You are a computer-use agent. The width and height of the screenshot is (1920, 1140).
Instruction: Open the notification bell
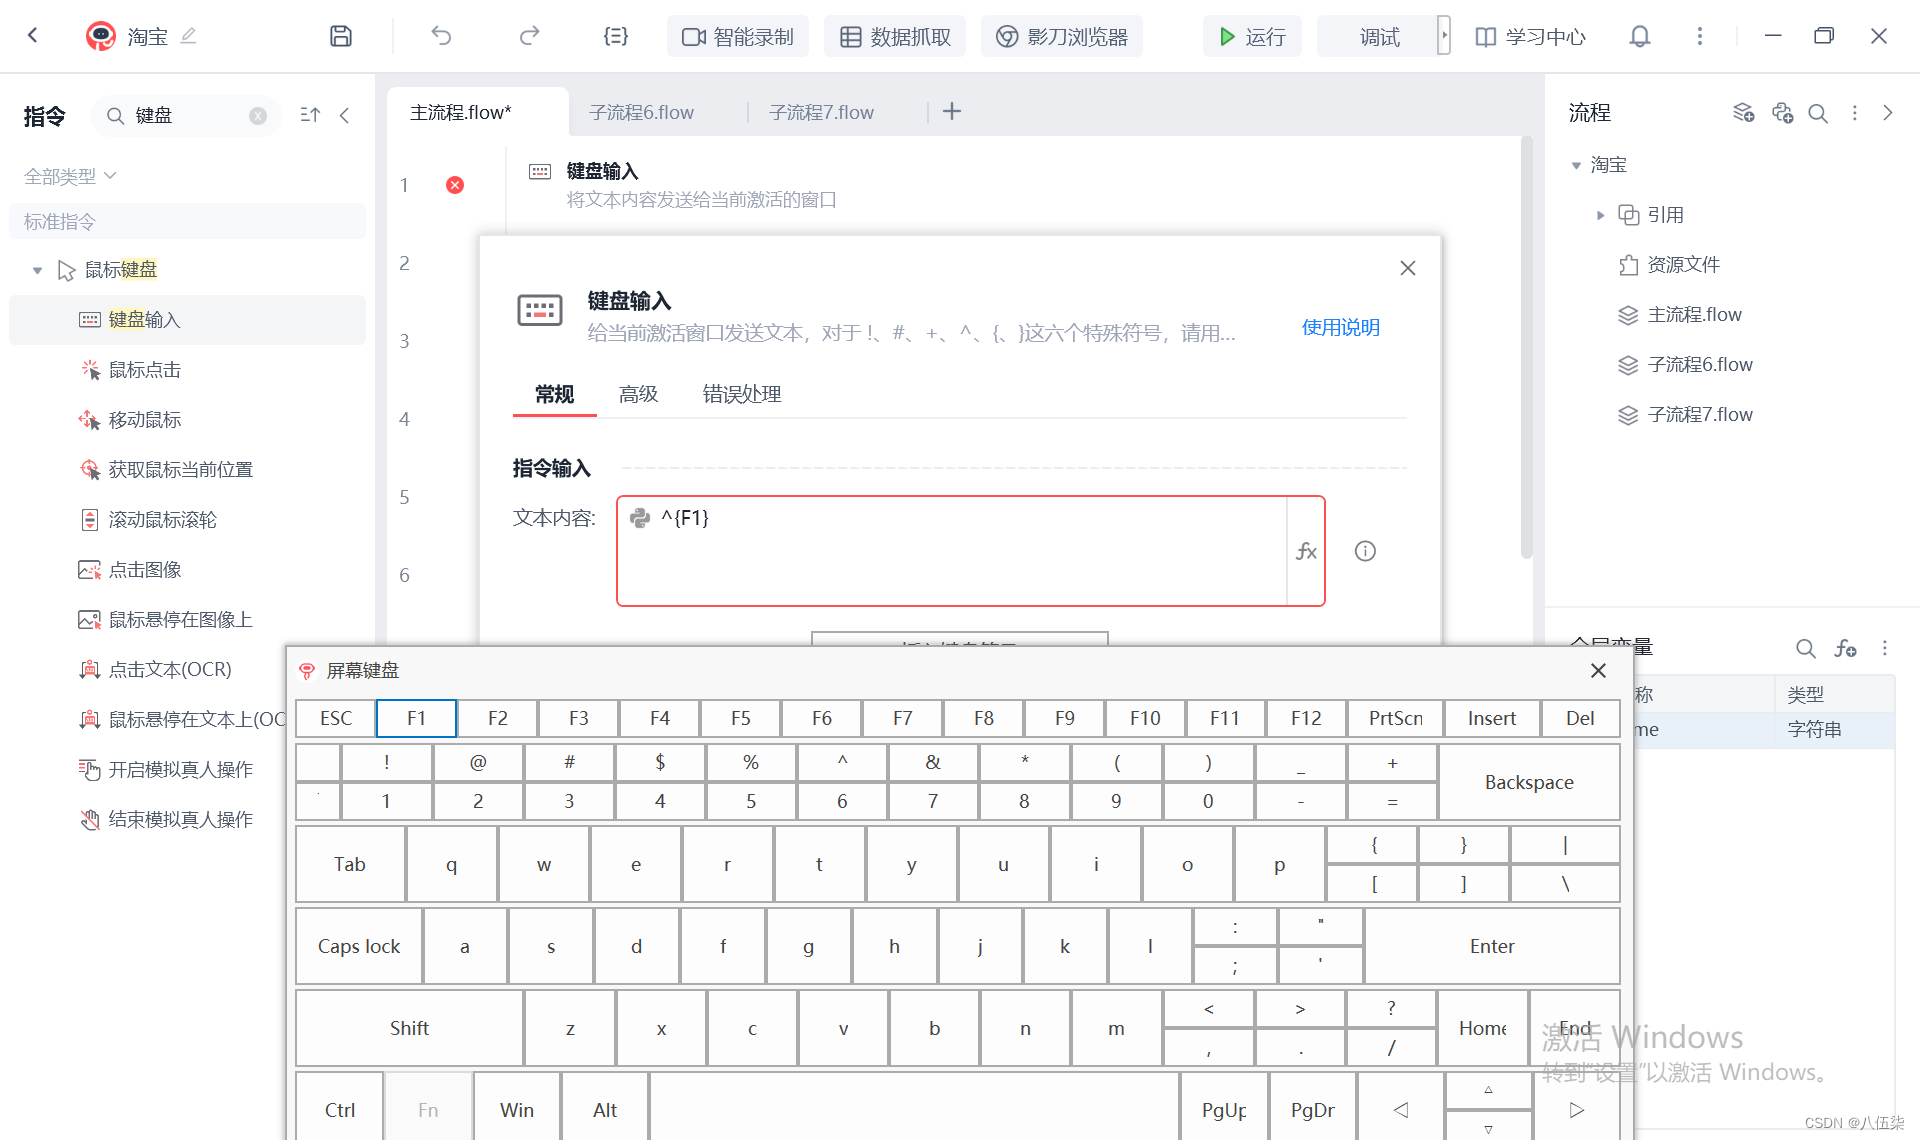[1639, 37]
